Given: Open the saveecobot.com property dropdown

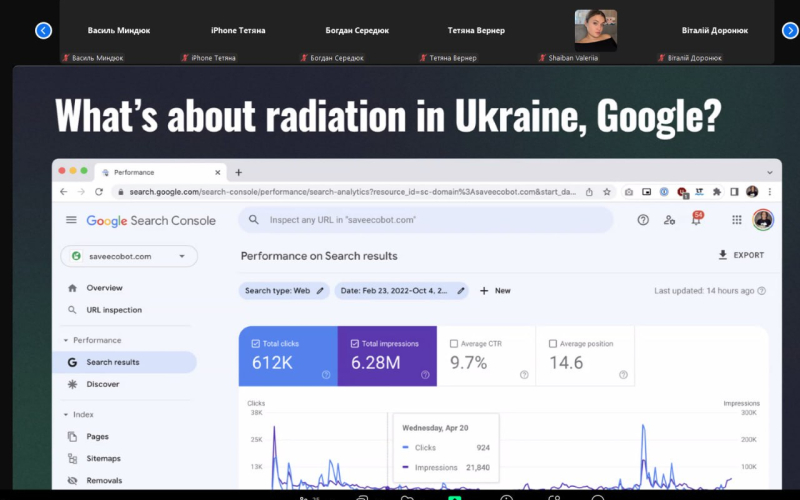Looking at the screenshot, I should 129,256.
